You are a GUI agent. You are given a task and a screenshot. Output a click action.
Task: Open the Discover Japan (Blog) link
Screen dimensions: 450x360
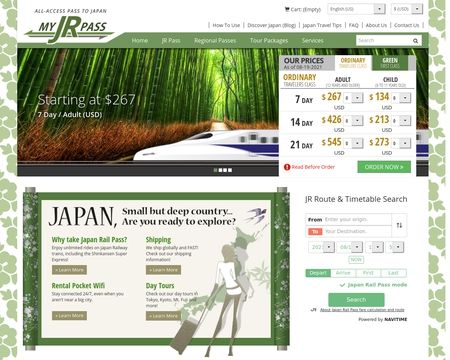271,25
